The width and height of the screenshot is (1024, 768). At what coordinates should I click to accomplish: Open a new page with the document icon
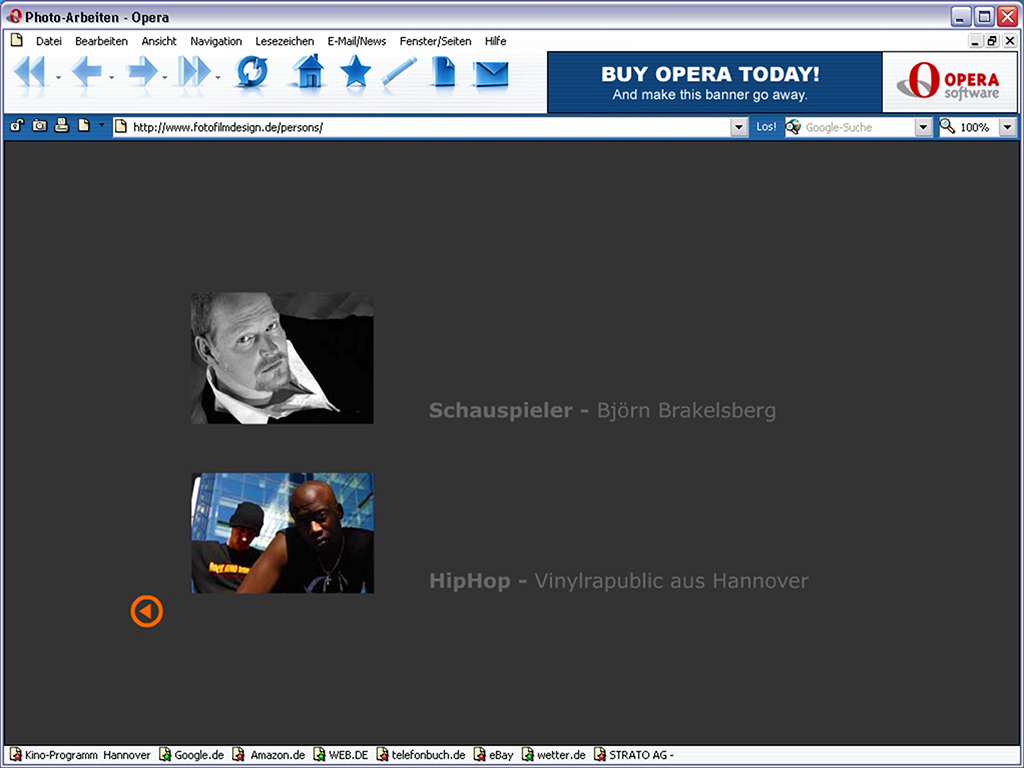(443, 71)
